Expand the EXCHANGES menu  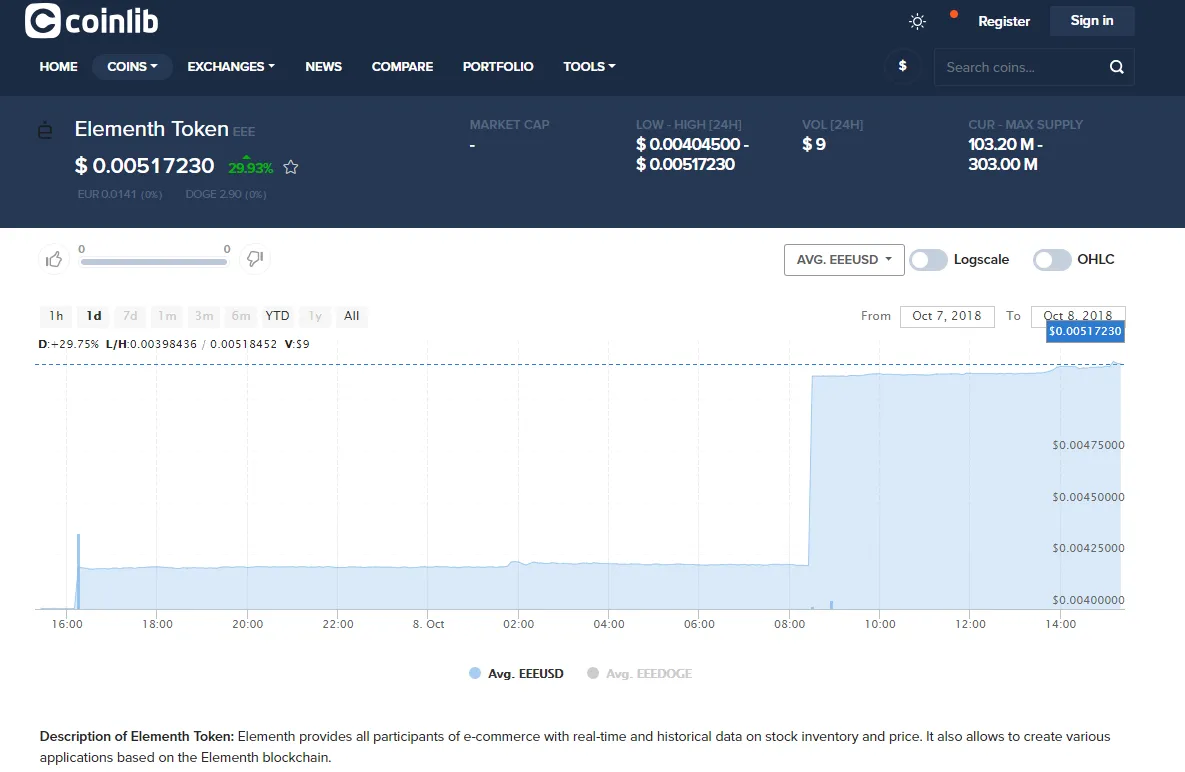pos(231,66)
